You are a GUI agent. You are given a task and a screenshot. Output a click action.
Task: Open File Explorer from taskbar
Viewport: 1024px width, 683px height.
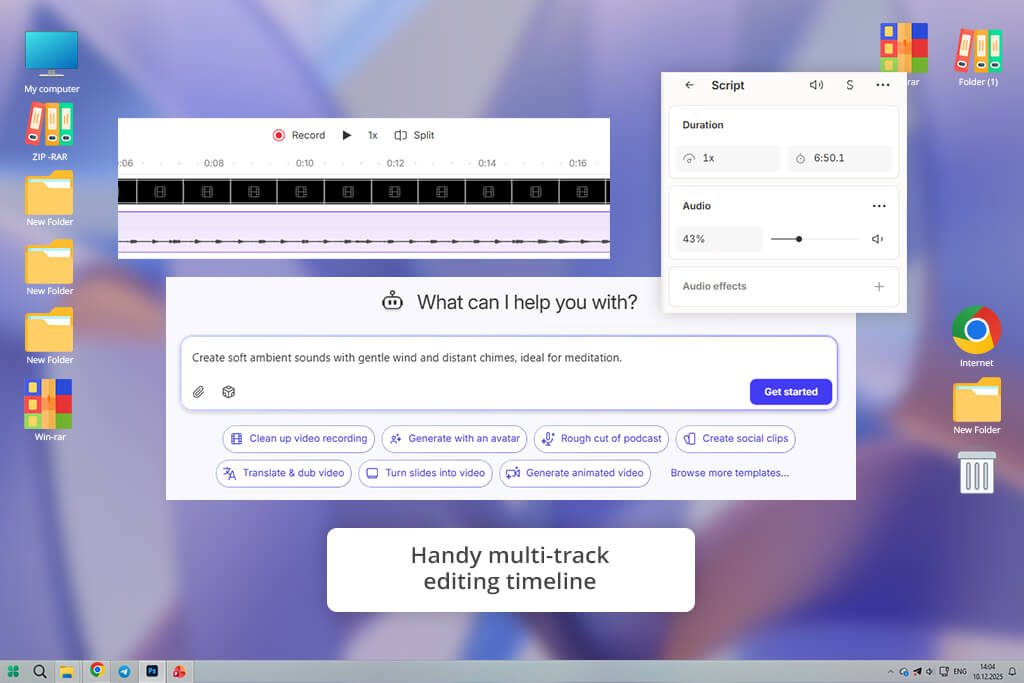[67, 671]
